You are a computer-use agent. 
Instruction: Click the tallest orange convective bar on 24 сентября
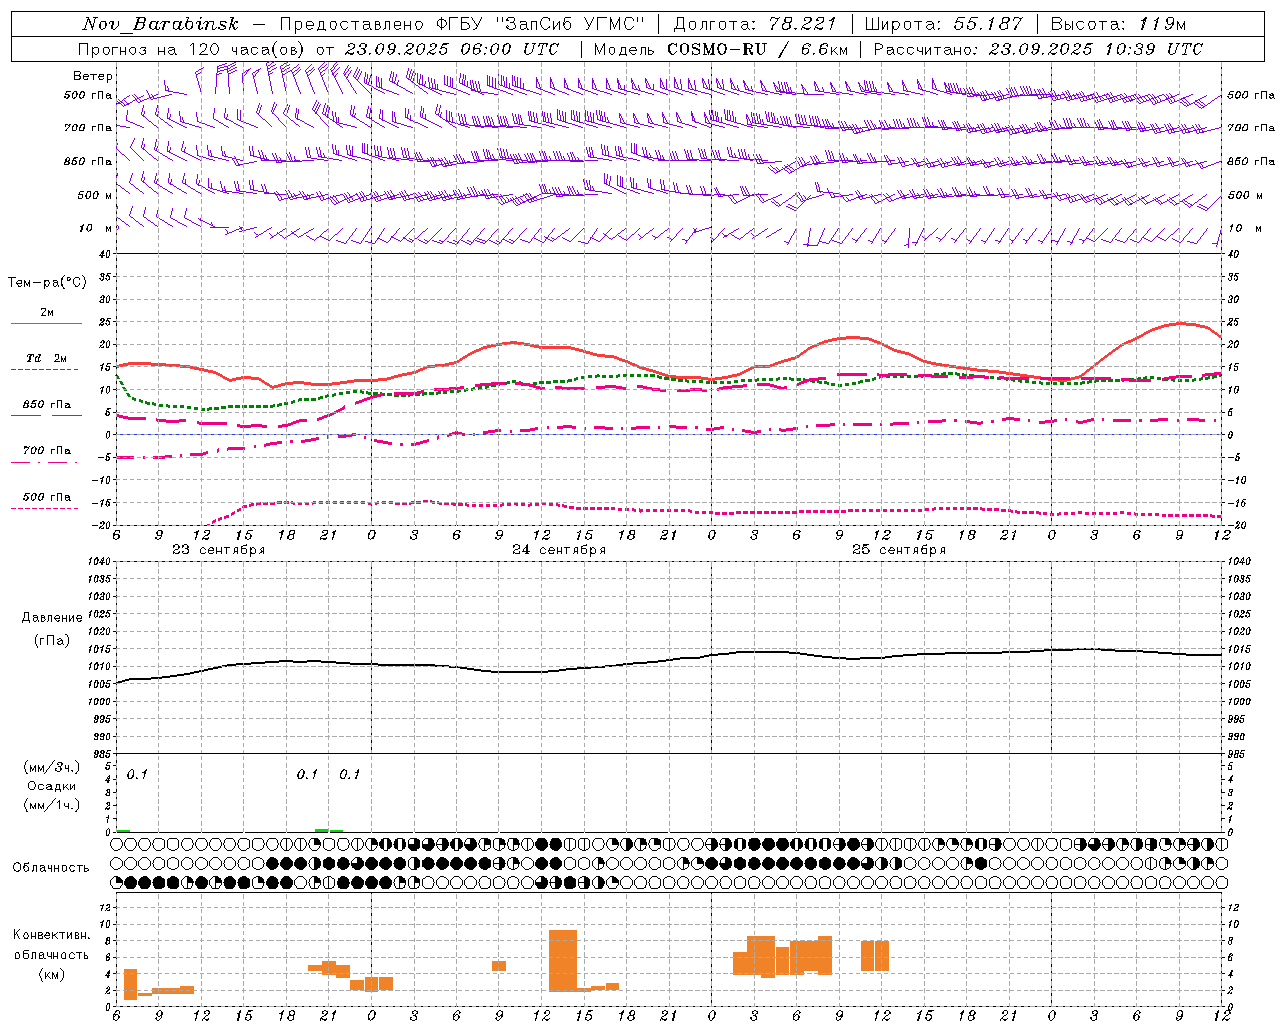click(x=563, y=960)
